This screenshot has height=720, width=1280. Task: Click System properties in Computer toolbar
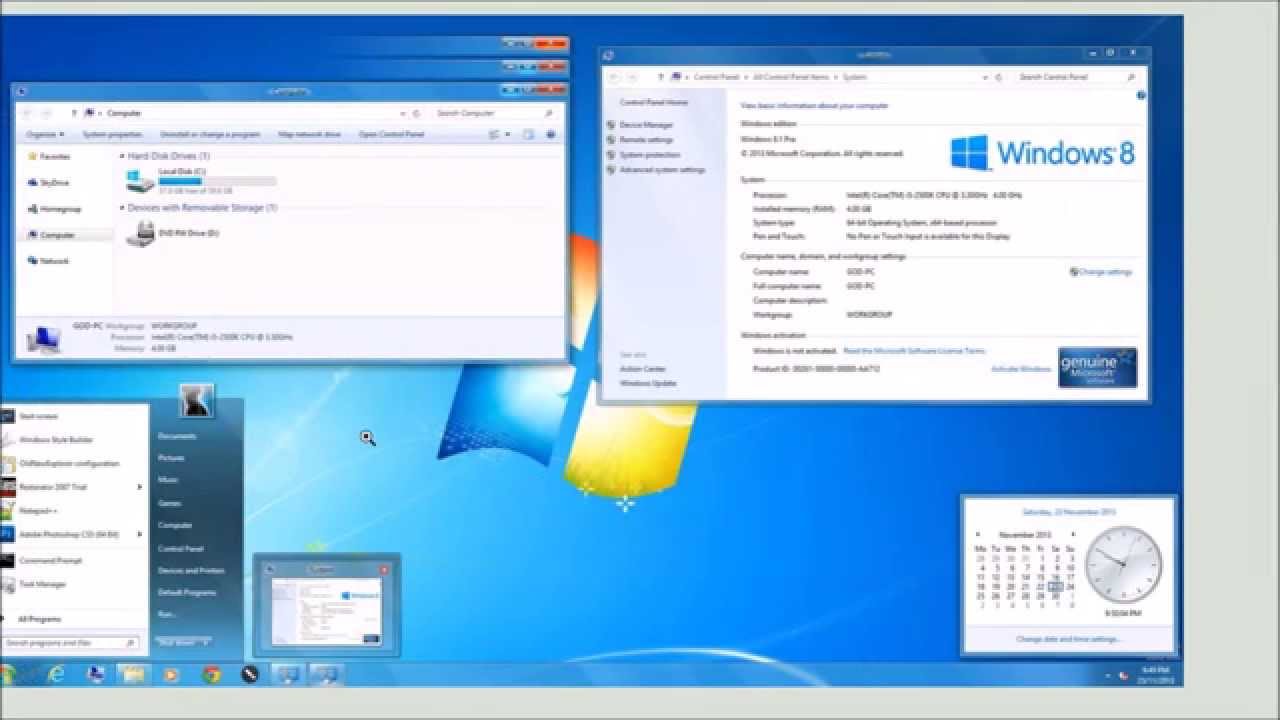pyautogui.click(x=112, y=134)
